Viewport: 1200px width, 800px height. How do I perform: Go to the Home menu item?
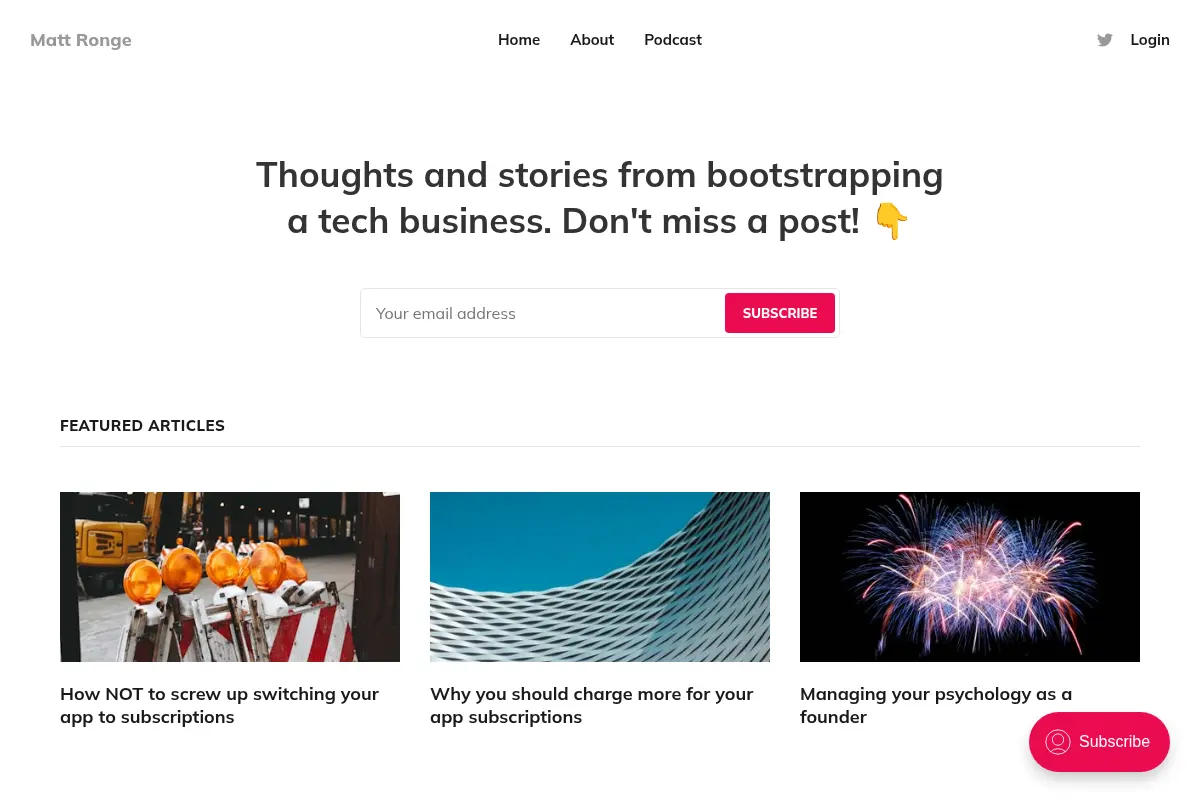(x=519, y=40)
